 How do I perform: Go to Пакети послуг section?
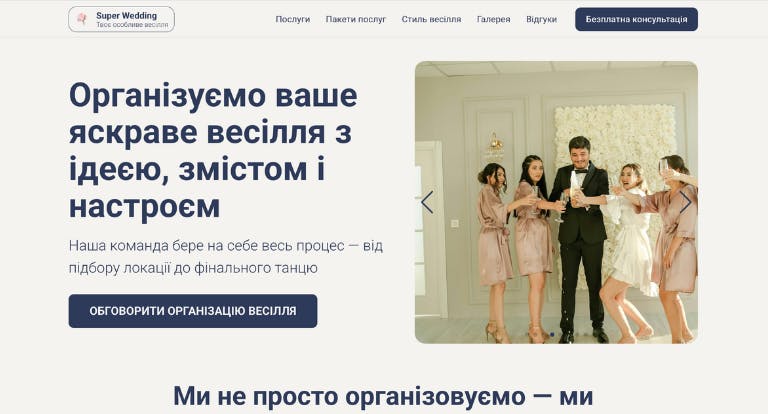click(356, 19)
